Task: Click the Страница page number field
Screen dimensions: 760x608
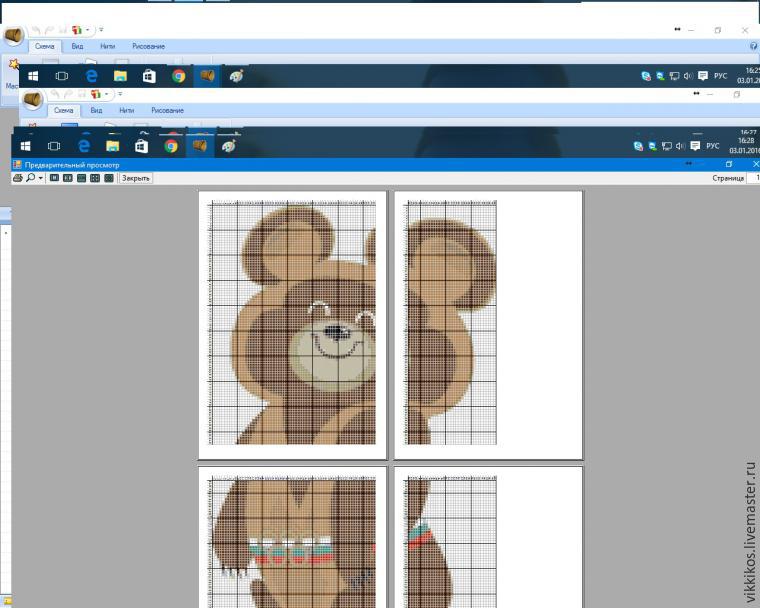Action: 754,178
